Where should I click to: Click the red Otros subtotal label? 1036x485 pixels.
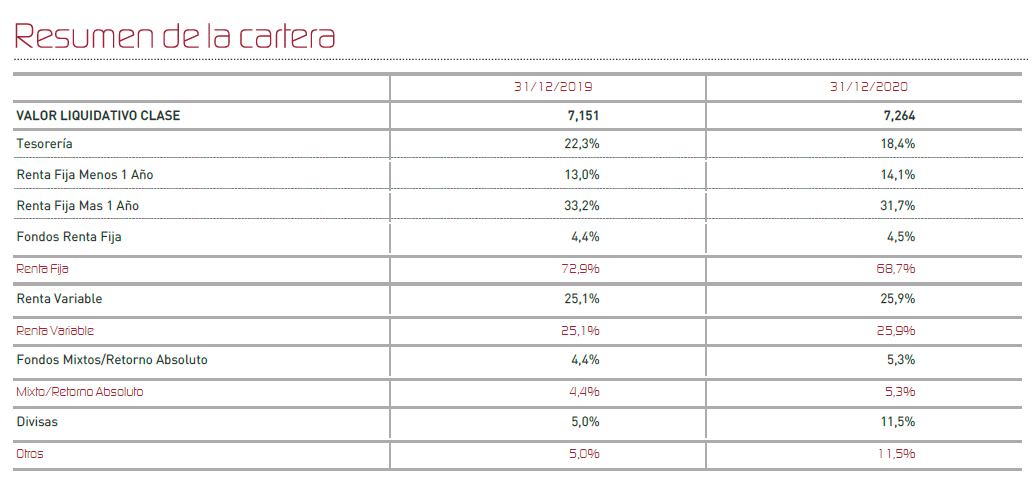(x=30, y=454)
